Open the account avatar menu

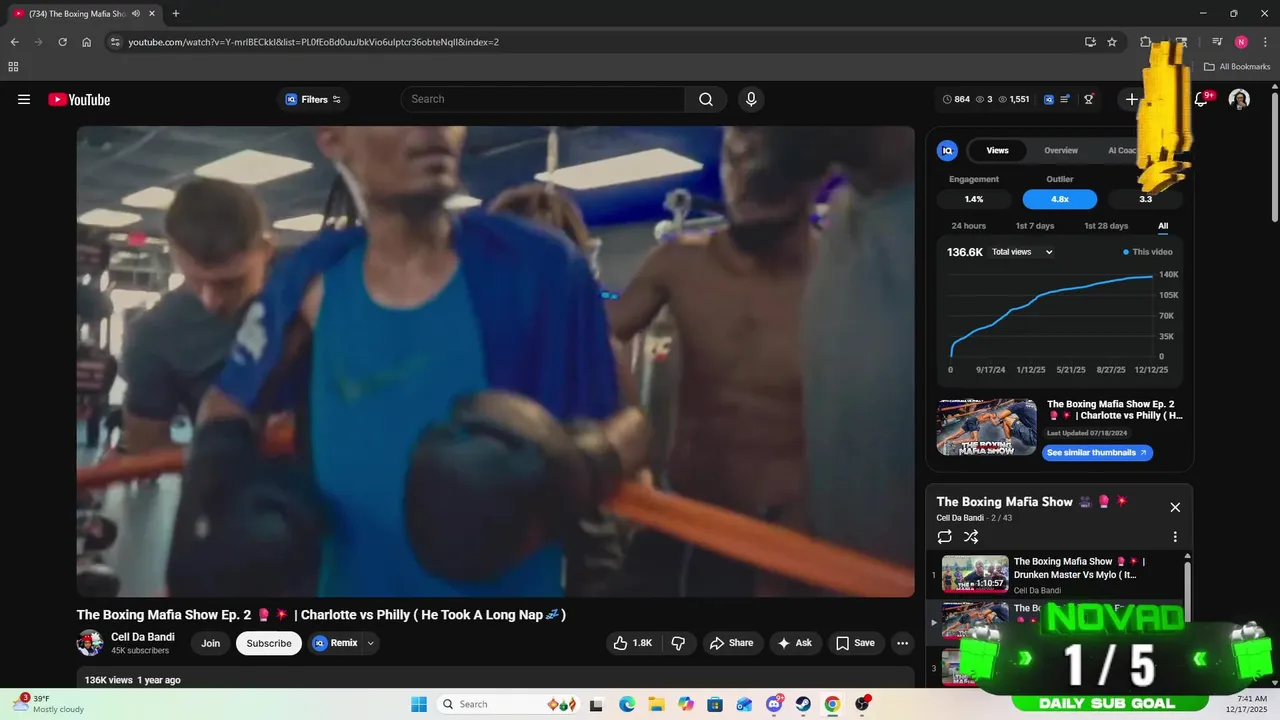[x=1239, y=99]
